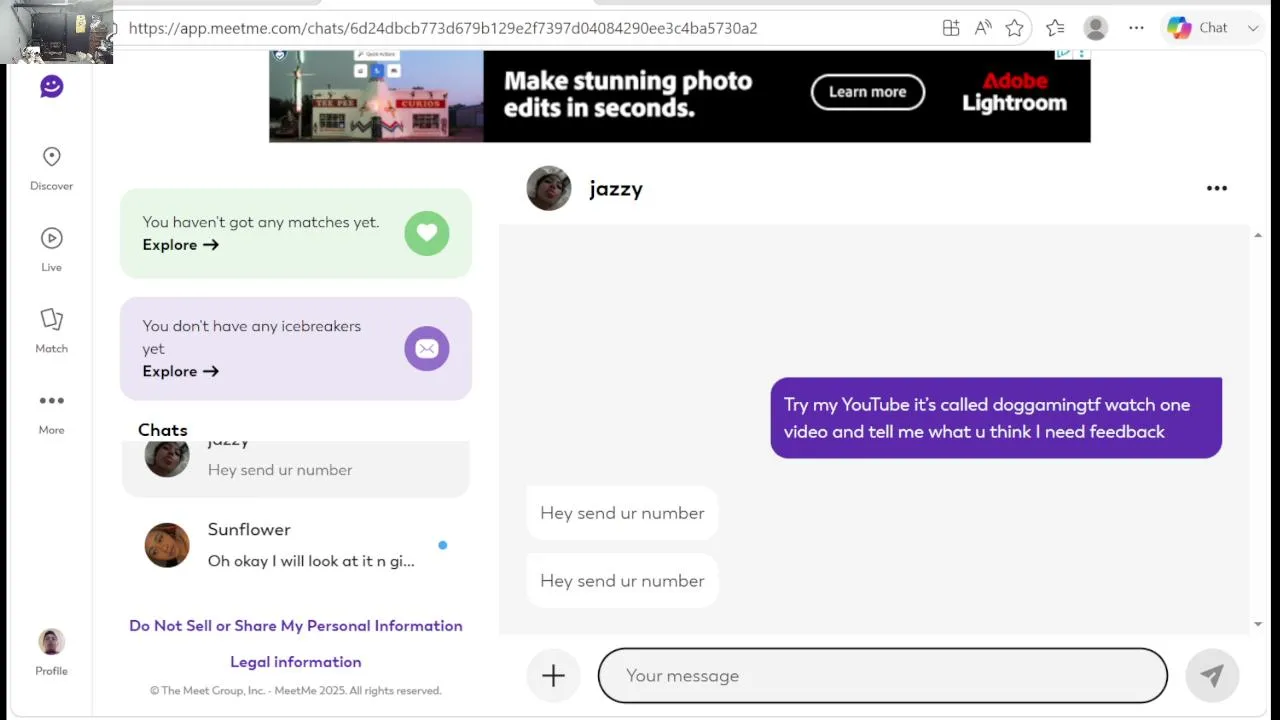
Task: Open the Match cards icon
Action: click(52, 319)
